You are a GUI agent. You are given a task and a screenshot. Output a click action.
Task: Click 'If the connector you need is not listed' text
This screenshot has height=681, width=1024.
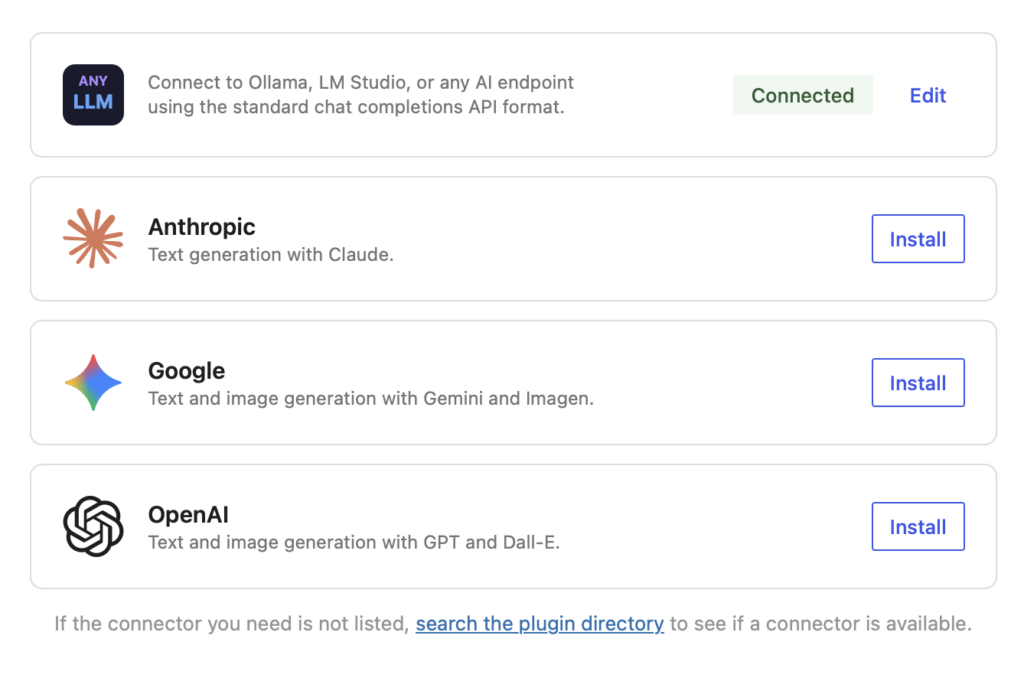(x=231, y=624)
